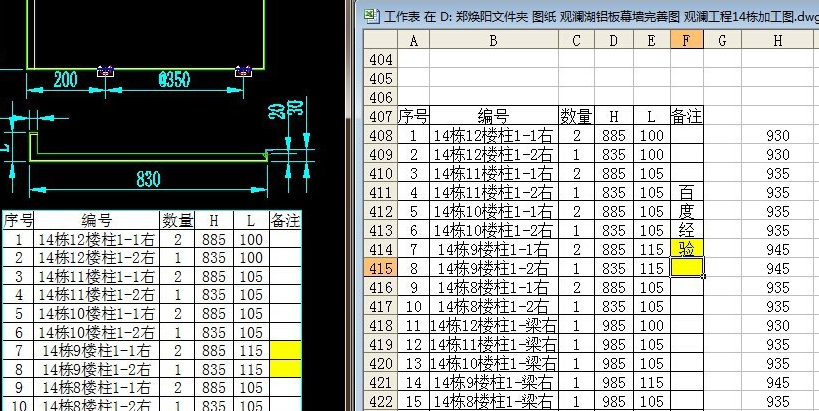Click the yellow 备注 cell in CAD table
Screen dimensions: 819x411
tap(285, 361)
